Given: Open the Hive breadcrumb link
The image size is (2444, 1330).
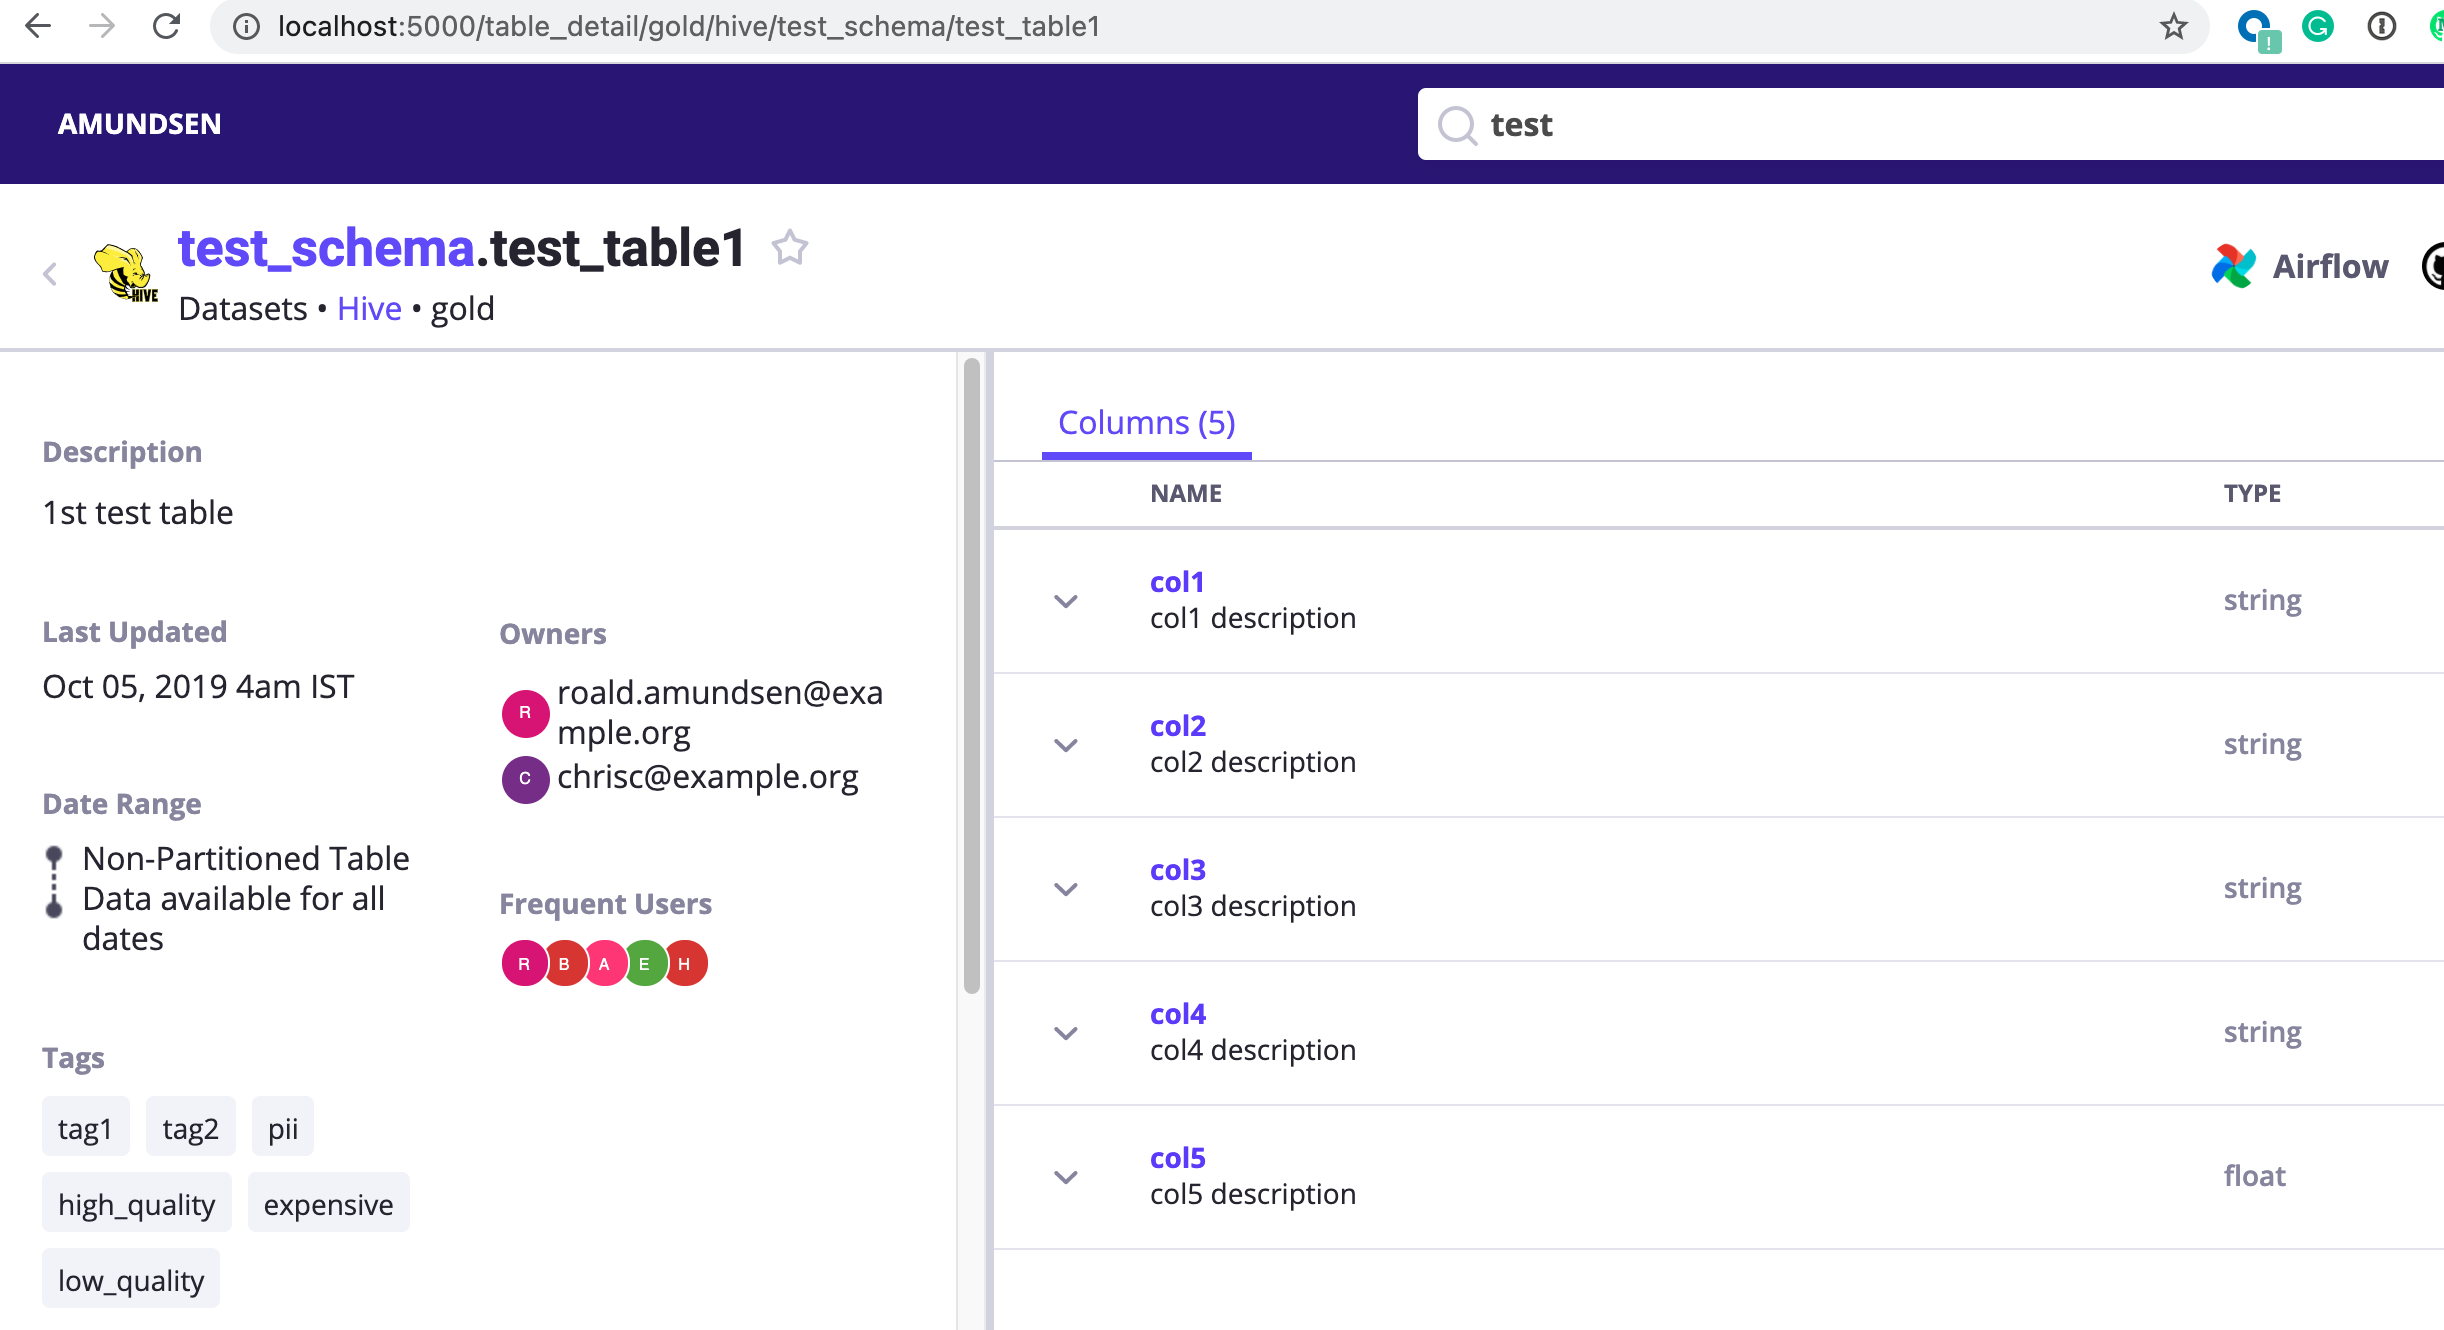Looking at the screenshot, I should click(368, 308).
